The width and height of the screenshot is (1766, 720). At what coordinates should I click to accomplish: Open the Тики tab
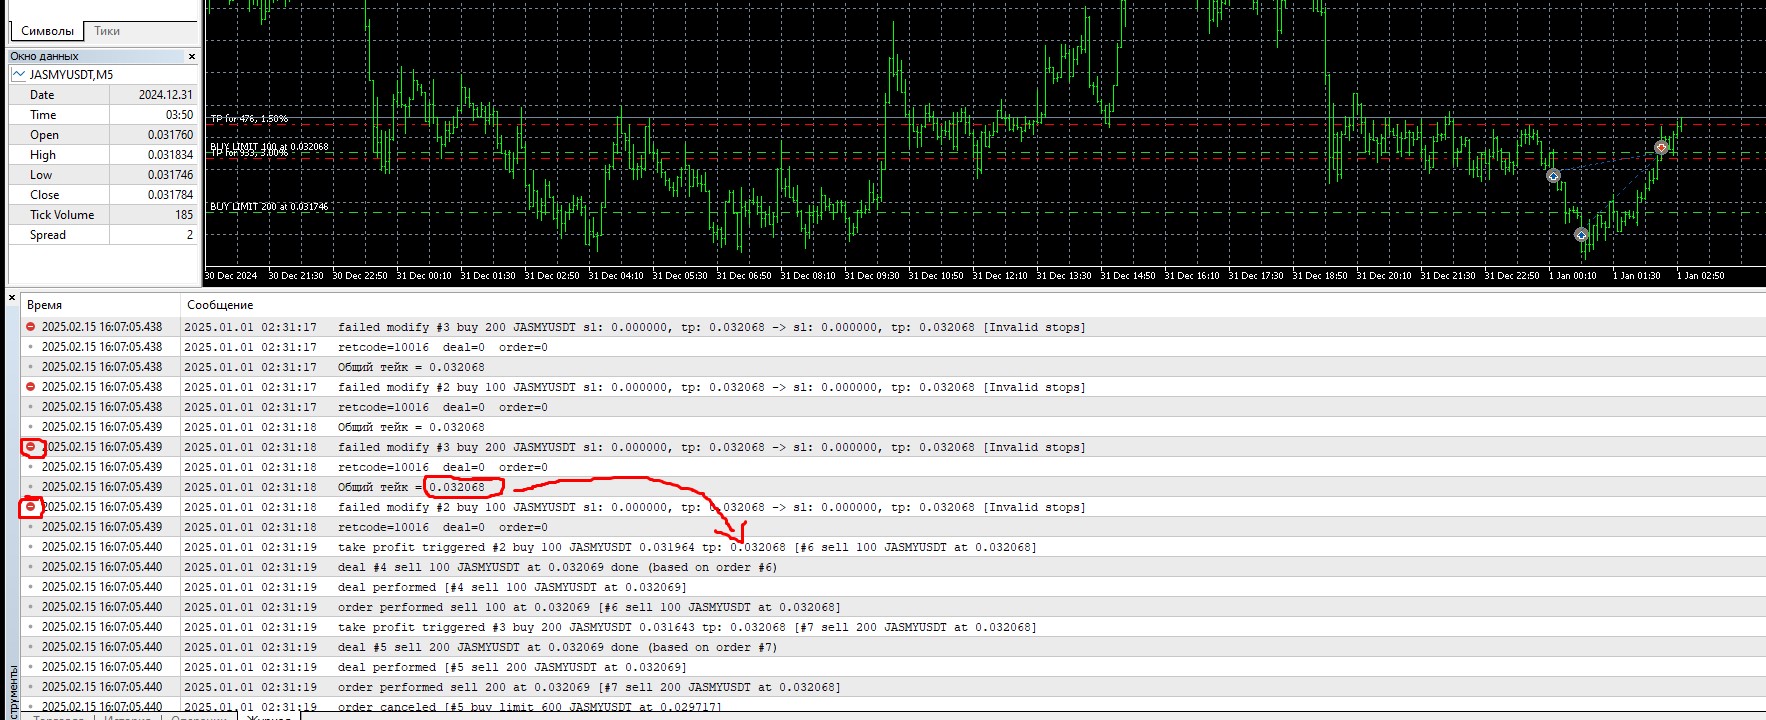tap(107, 31)
